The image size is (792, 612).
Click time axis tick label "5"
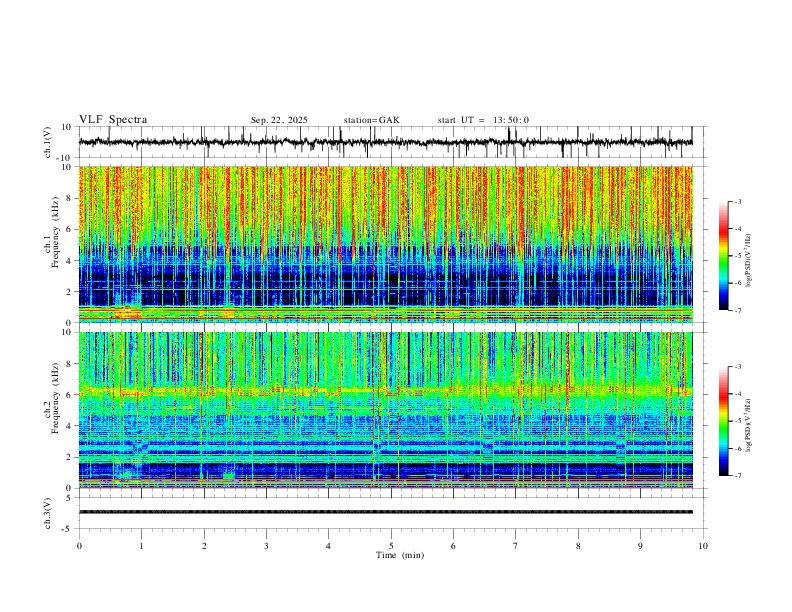(391, 546)
